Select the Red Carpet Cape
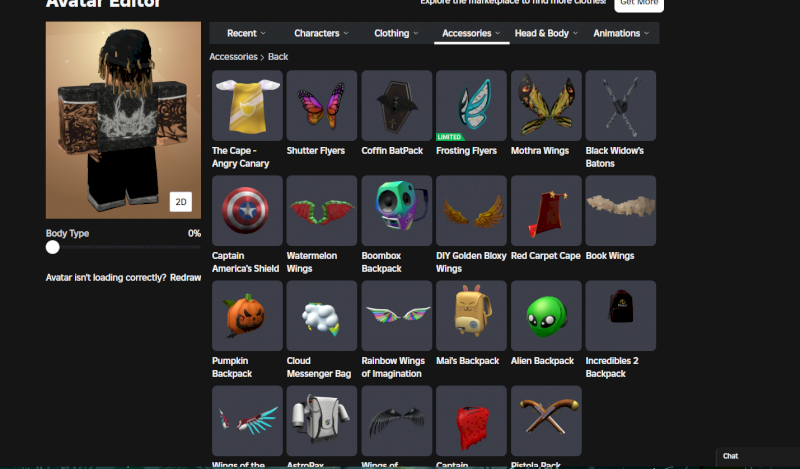 pos(546,211)
